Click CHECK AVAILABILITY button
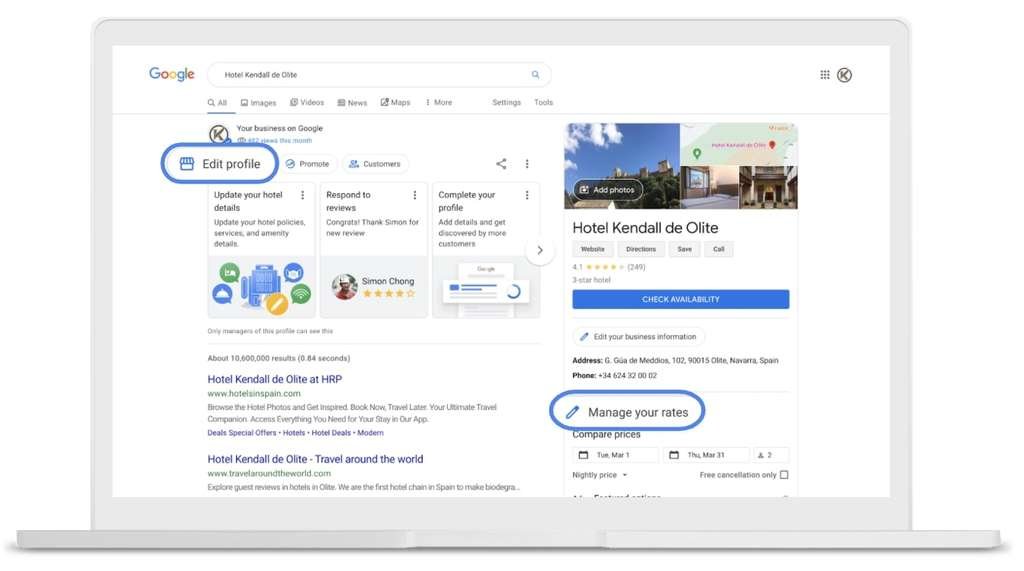Viewport: 1024px width, 571px height. pos(680,299)
